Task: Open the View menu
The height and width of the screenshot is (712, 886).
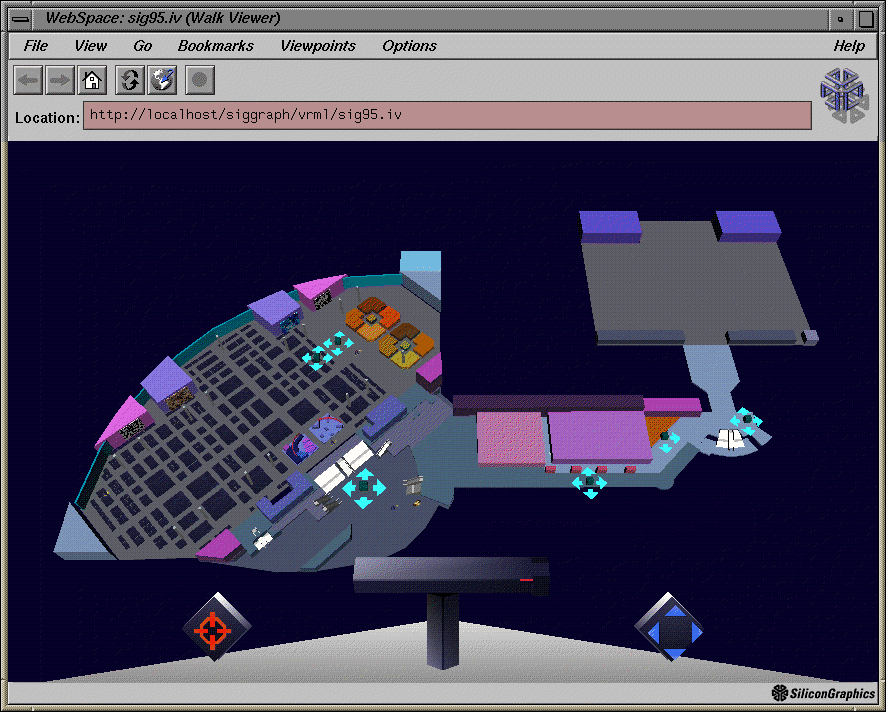Action: point(90,46)
